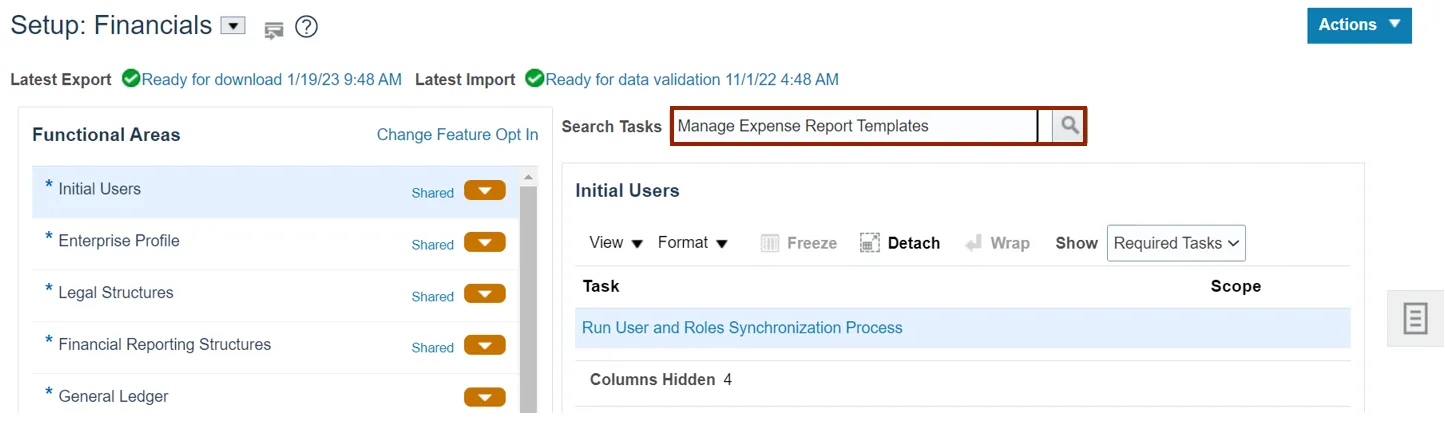The width and height of the screenshot is (1445, 421).
Task: Click the search magnifier icon for tasks
Action: click(x=1070, y=126)
